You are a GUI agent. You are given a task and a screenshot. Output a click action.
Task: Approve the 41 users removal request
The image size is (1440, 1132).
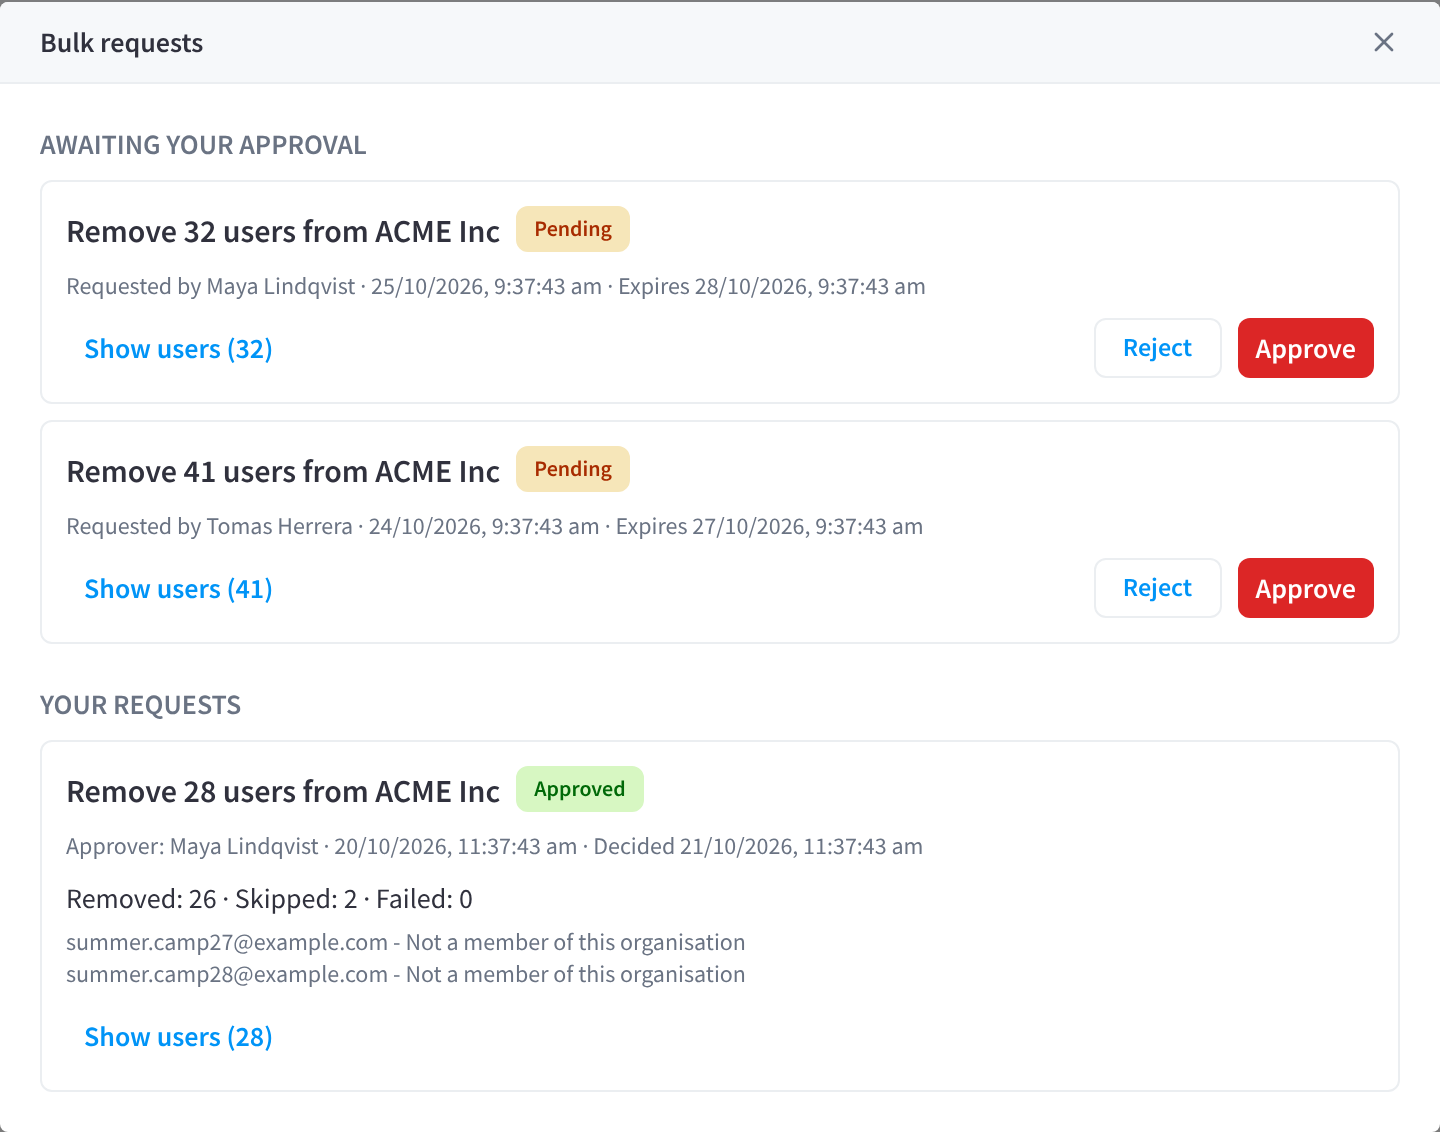[1305, 588]
